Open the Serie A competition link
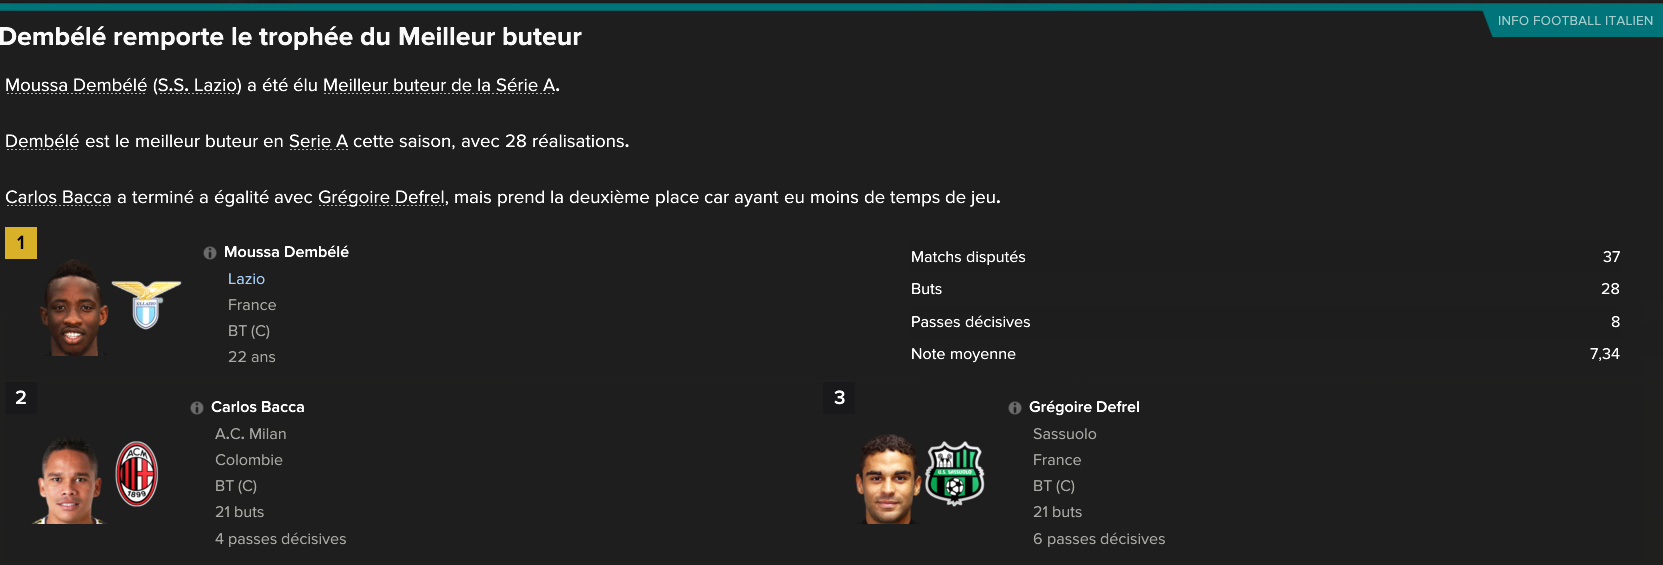 point(318,141)
